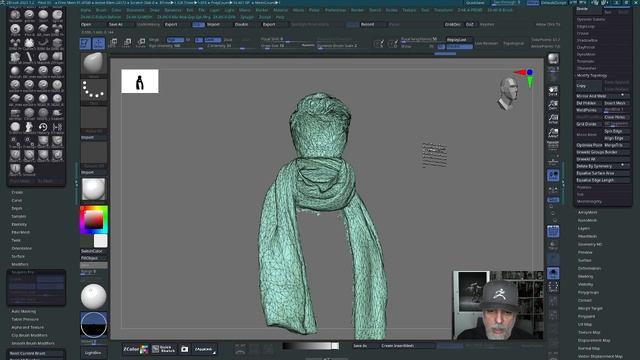Click the GrabDoc button
Screen dimensions: 640x360
[x=453, y=24]
